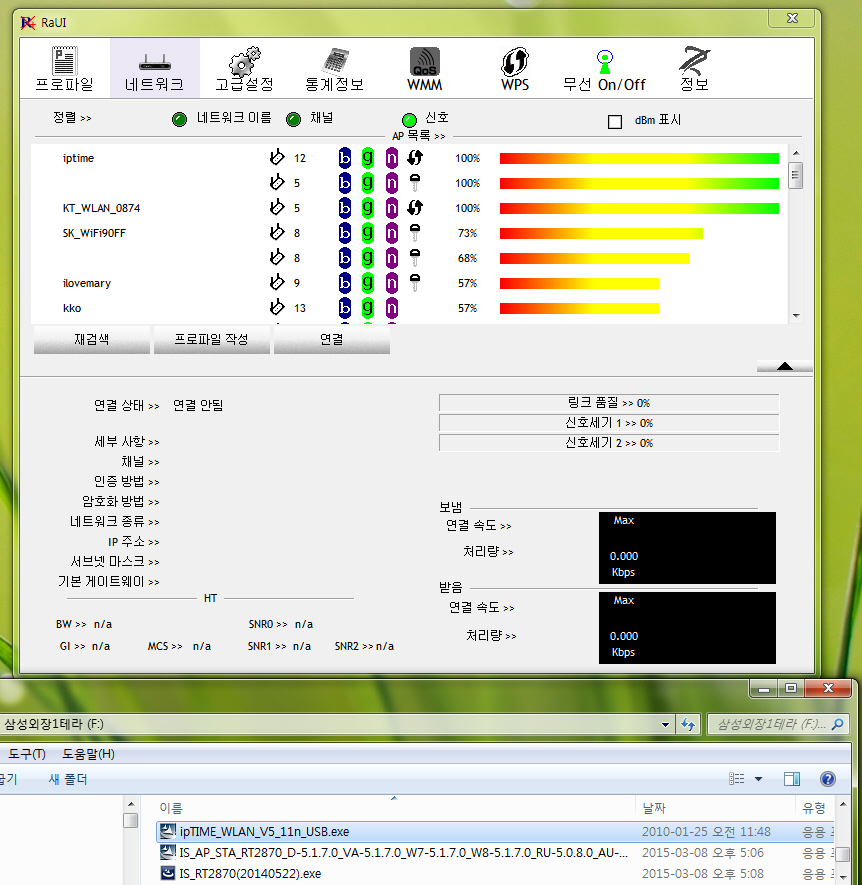Open the WPS icon
Image resolution: width=862 pixels, height=885 pixels.
515,61
